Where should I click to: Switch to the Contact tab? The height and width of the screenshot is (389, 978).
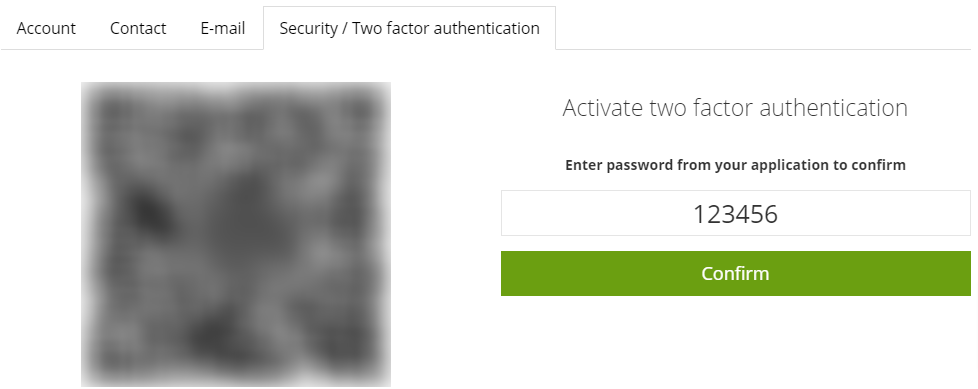tap(138, 28)
